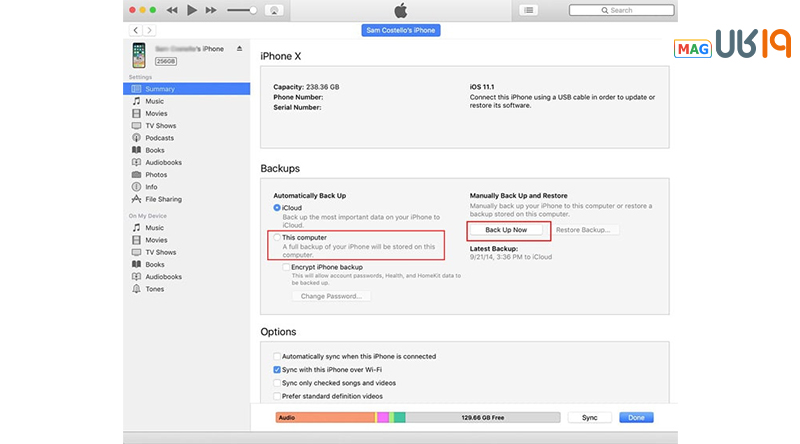Go forward with the right chevron button
Image resolution: width=800 pixels, height=444 pixels.
(149, 31)
